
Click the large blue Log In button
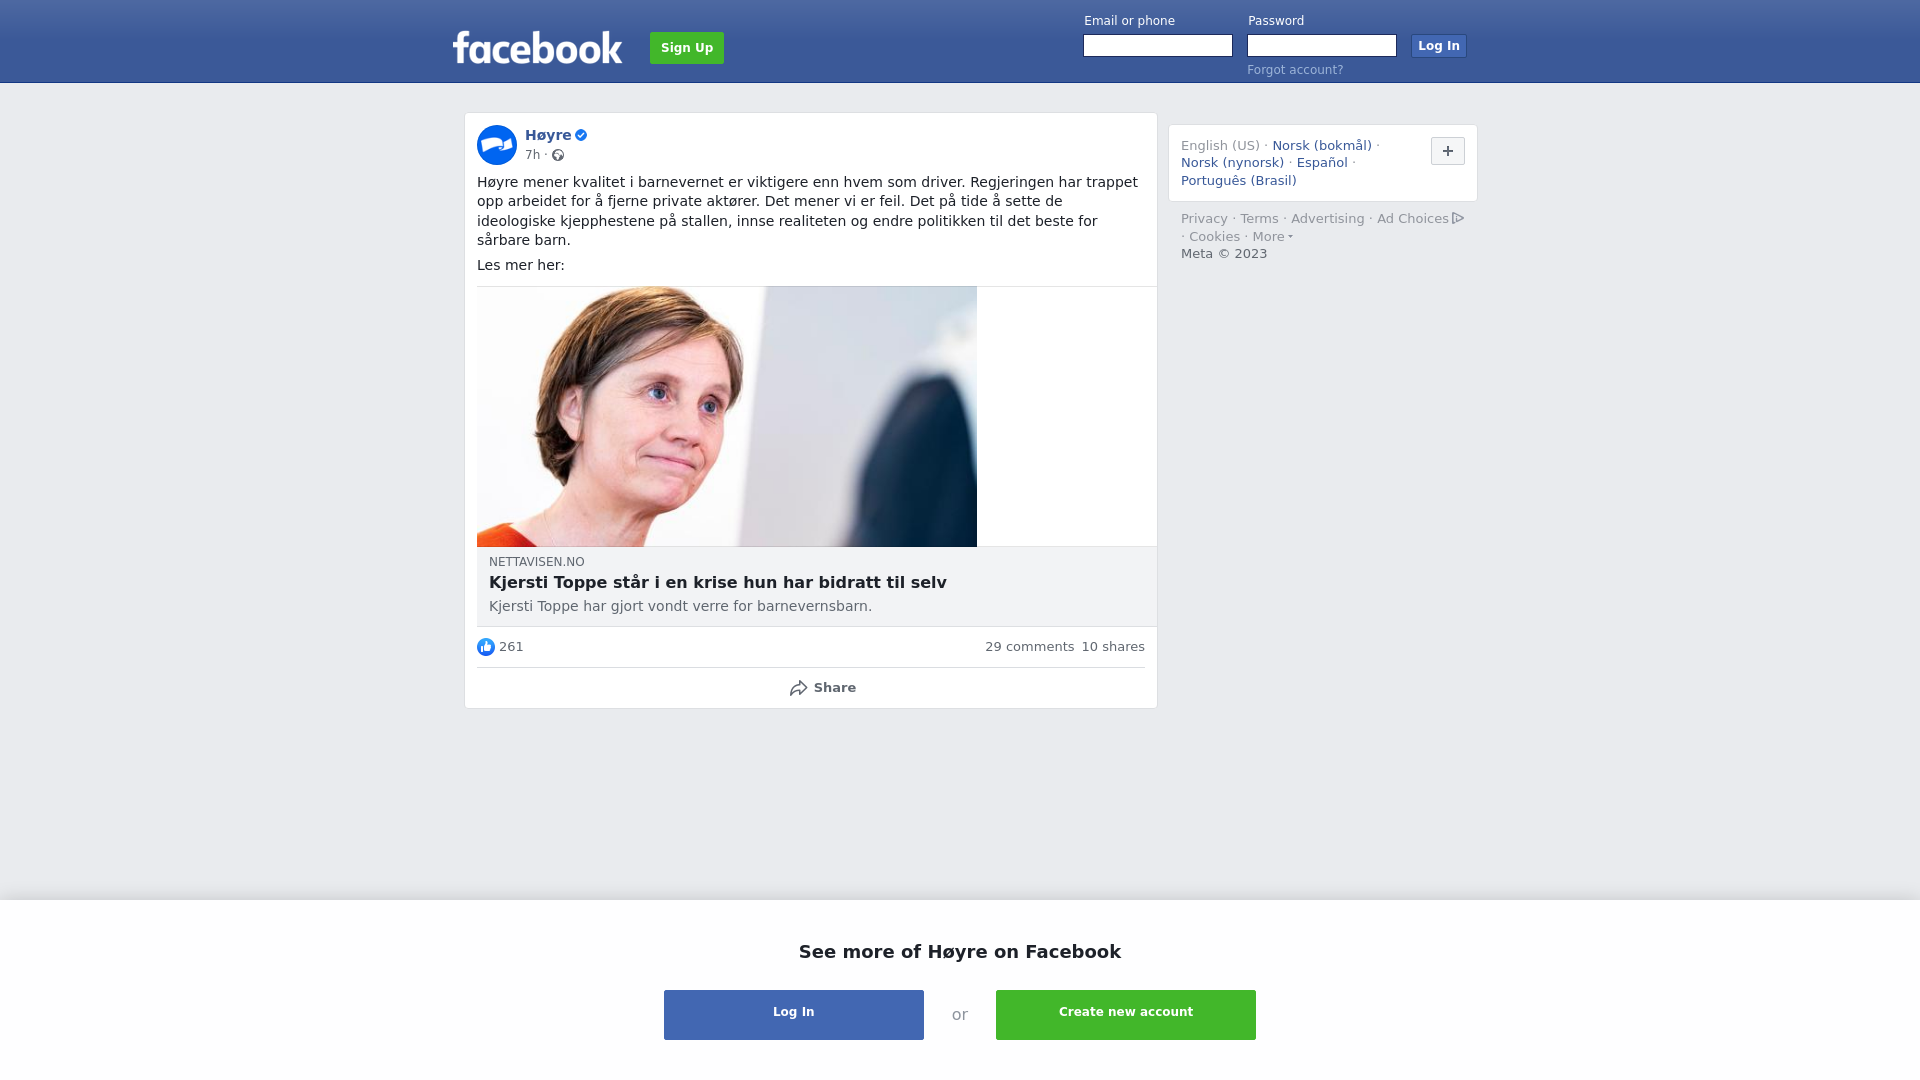(x=794, y=1015)
